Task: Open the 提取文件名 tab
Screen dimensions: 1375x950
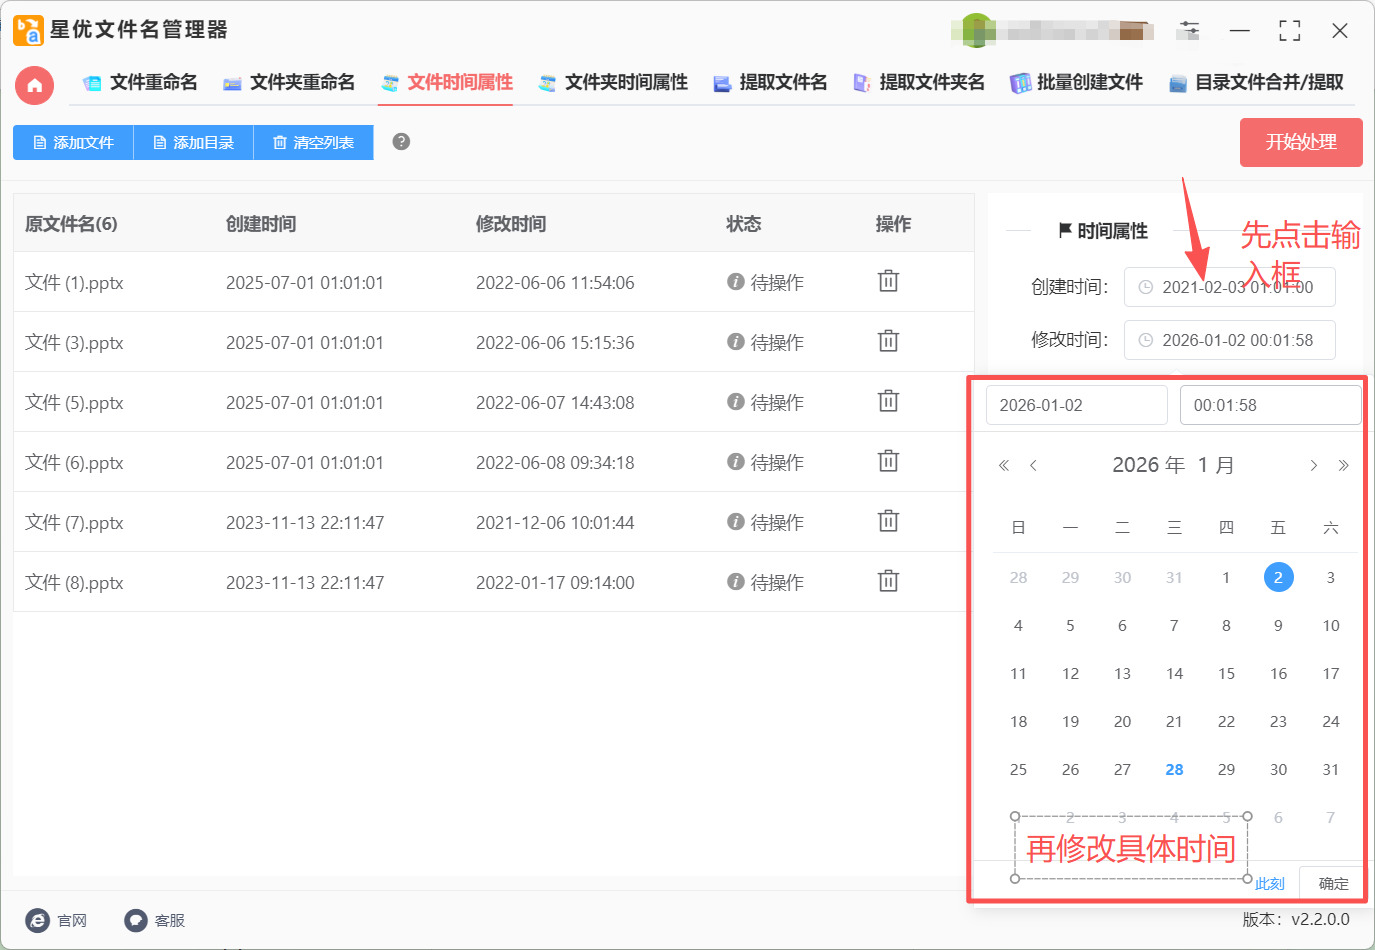Action: tap(770, 82)
